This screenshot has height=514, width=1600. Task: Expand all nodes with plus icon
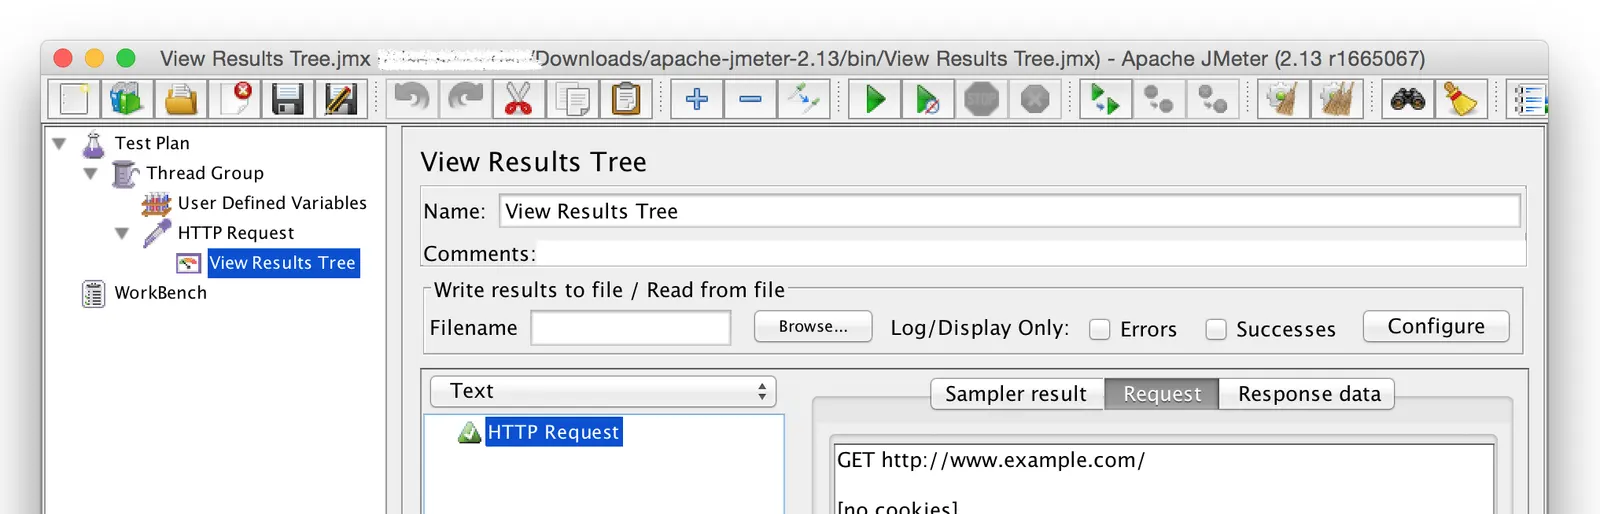click(697, 99)
